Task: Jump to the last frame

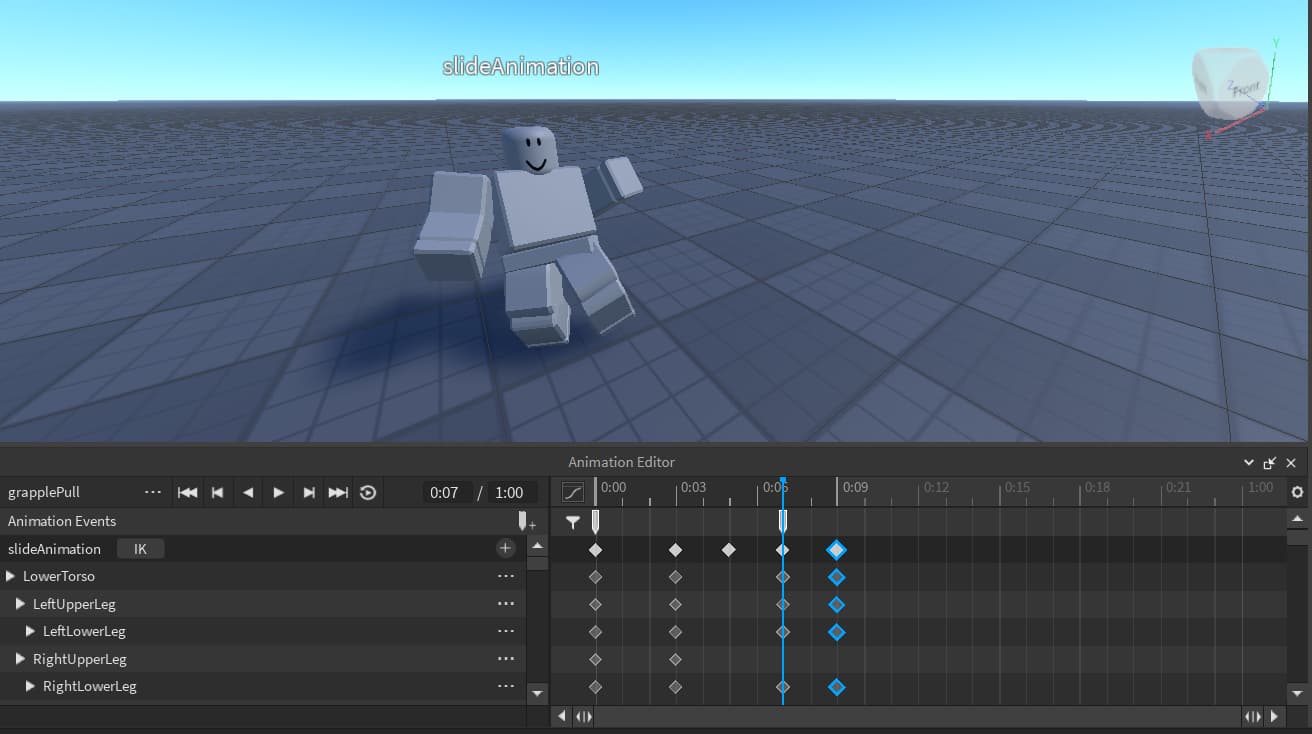Action: click(338, 492)
